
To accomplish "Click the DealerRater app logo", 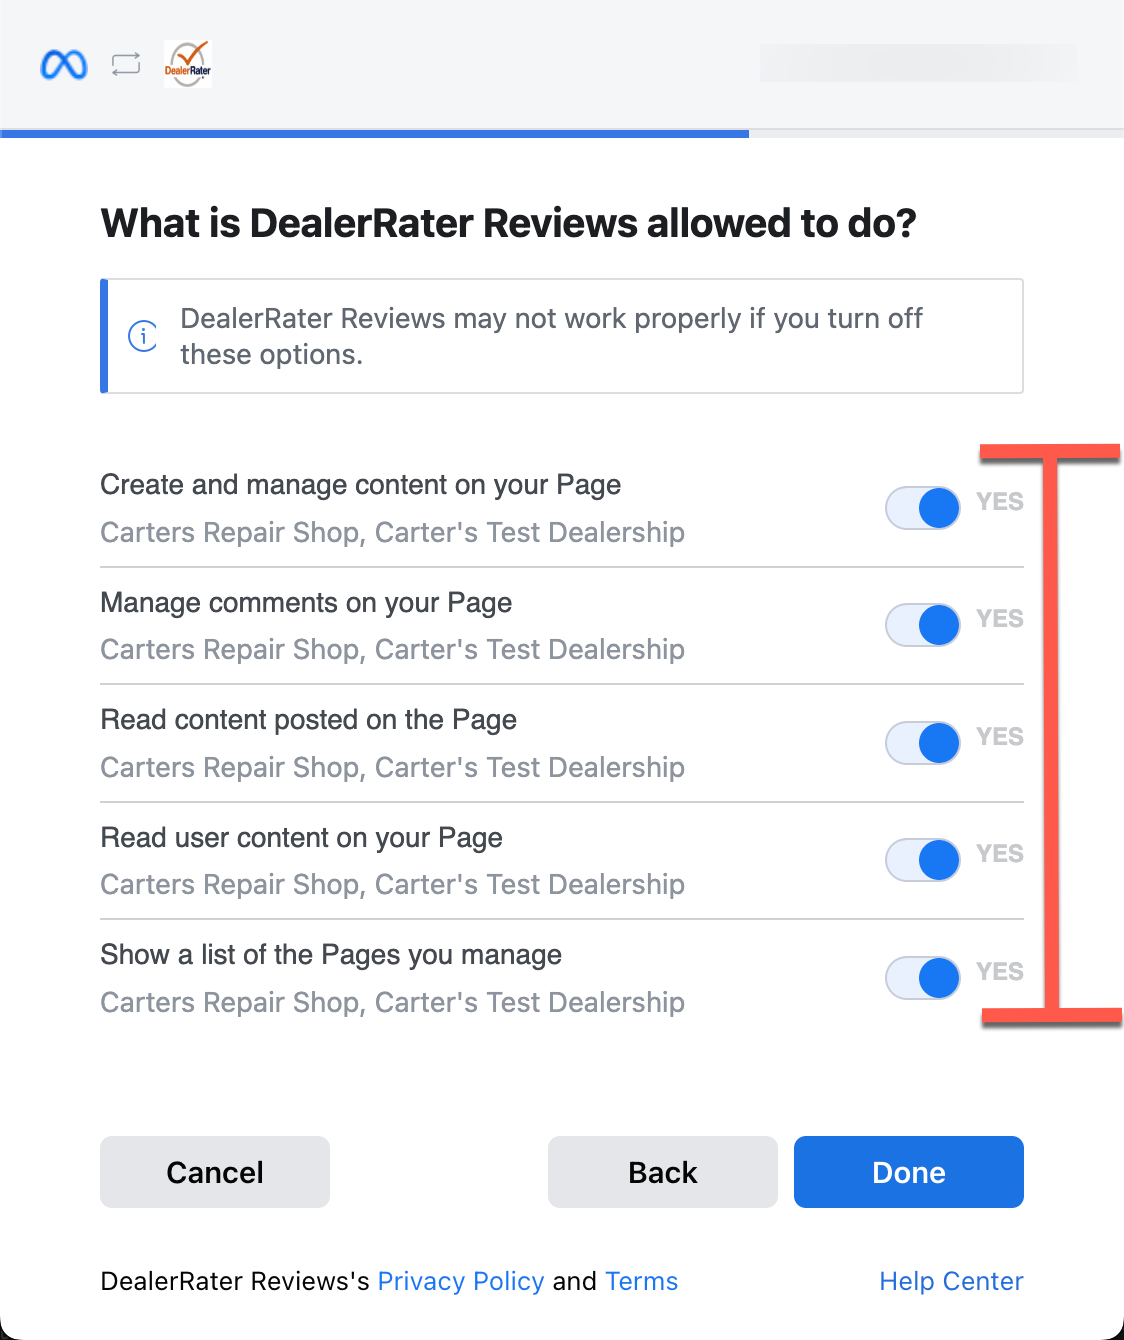I will (188, 64).
